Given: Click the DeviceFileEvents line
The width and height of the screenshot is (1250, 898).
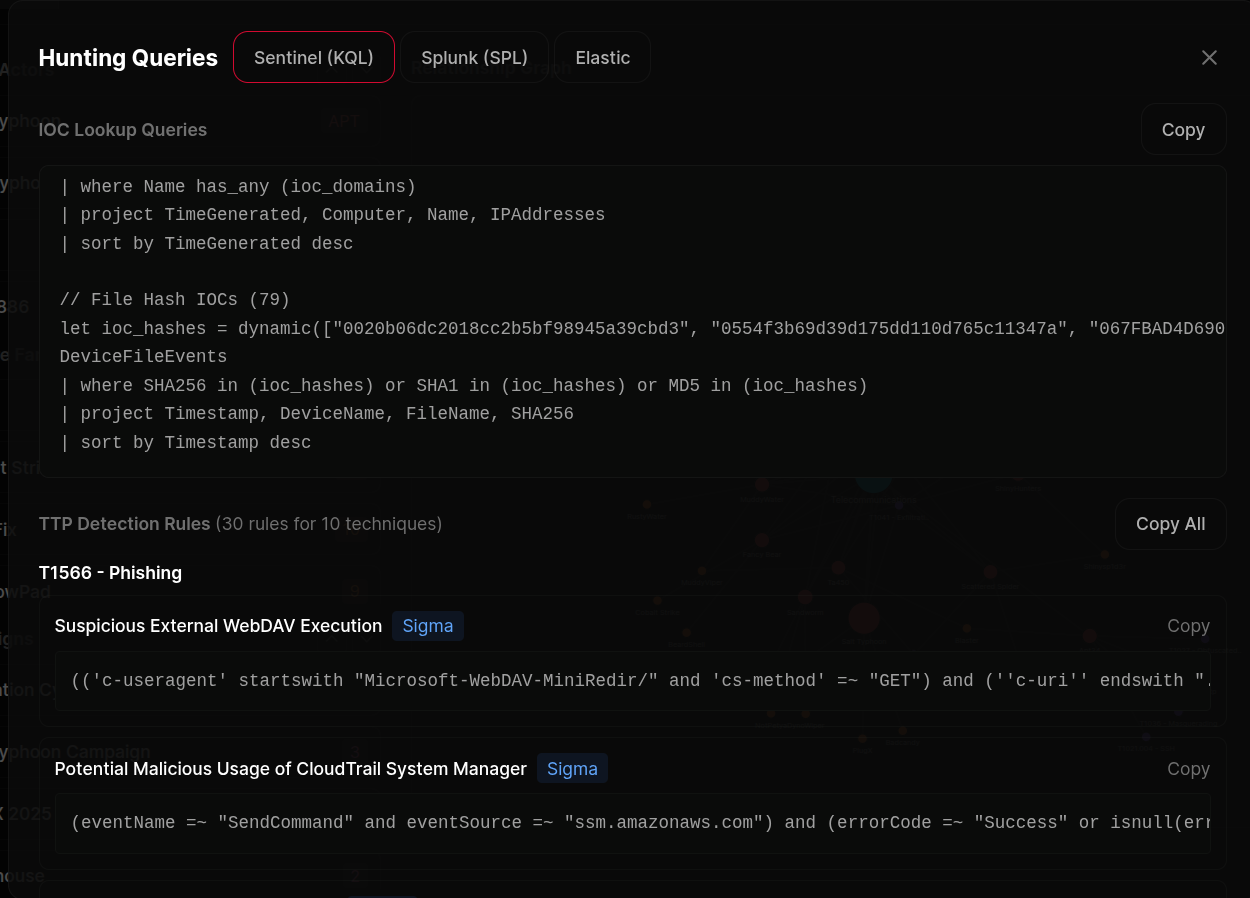Looking at the screenshot, I should coord(143,357).
